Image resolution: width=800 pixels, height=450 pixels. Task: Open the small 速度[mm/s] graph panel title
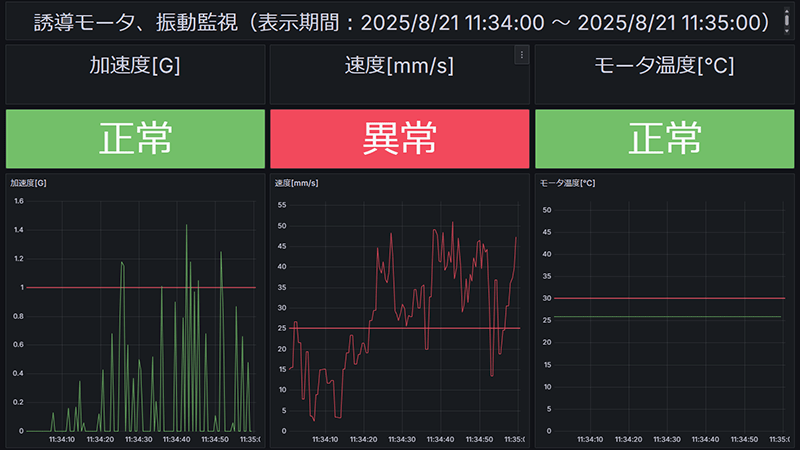[296, 183]
